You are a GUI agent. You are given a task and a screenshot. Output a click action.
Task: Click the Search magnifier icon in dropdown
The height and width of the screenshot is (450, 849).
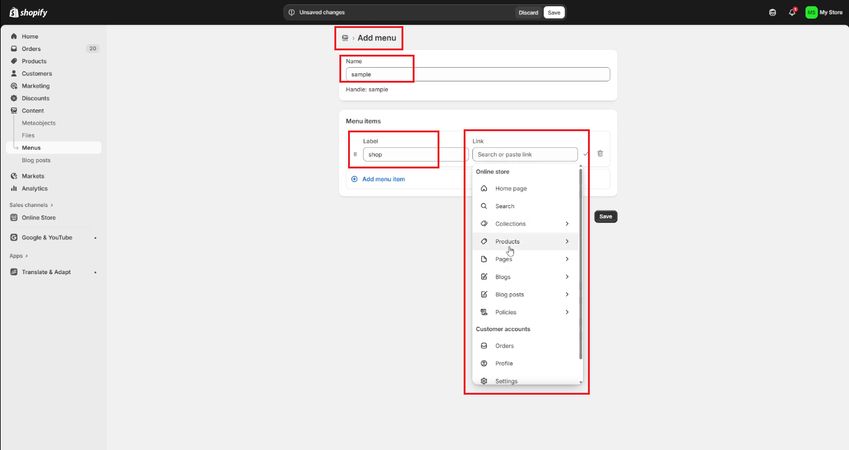[x=484, y=206]
